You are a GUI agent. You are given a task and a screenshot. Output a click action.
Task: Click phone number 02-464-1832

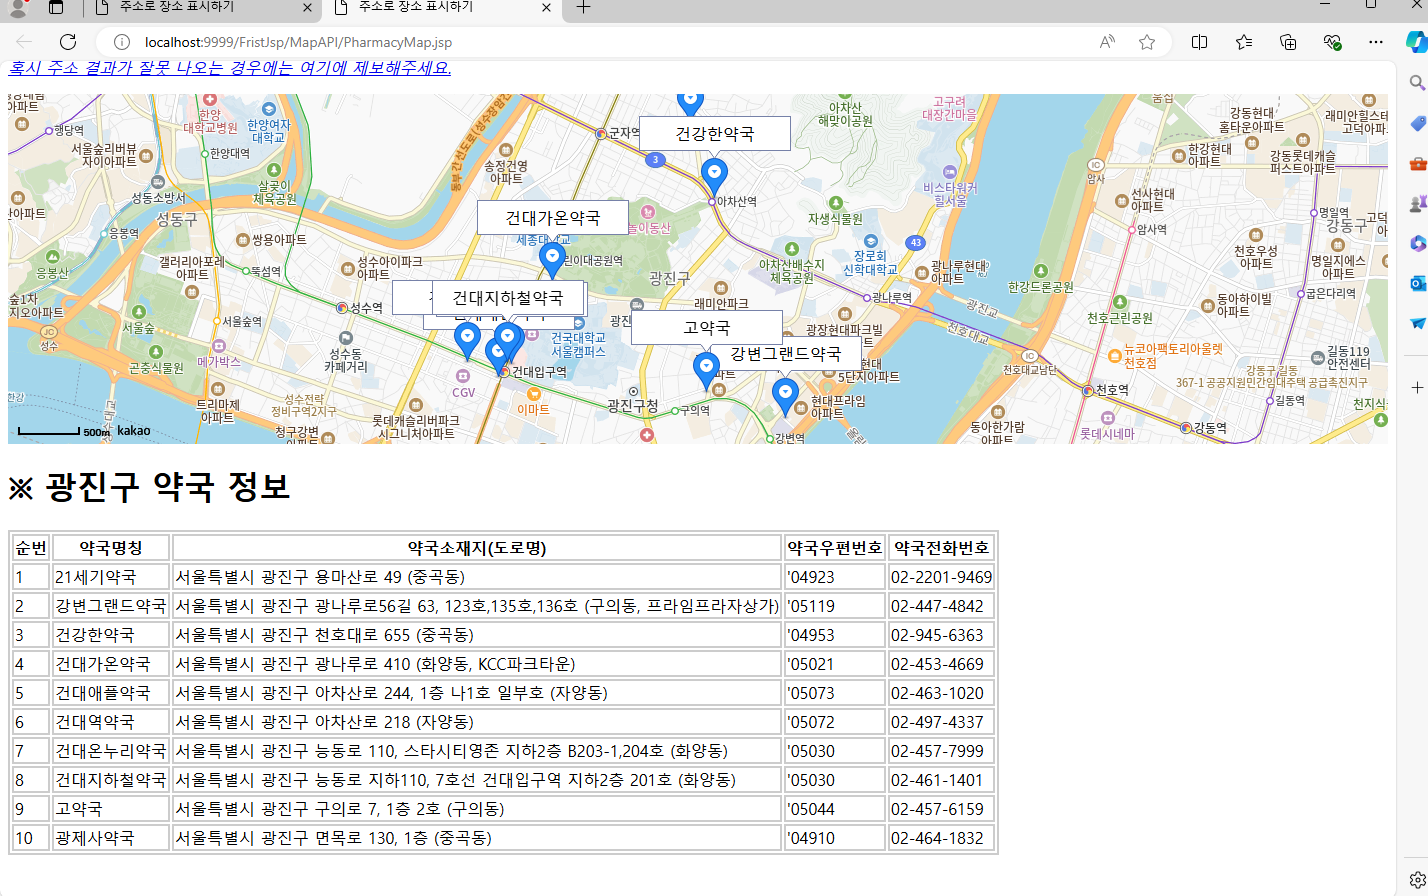click(x=937, y=838)
